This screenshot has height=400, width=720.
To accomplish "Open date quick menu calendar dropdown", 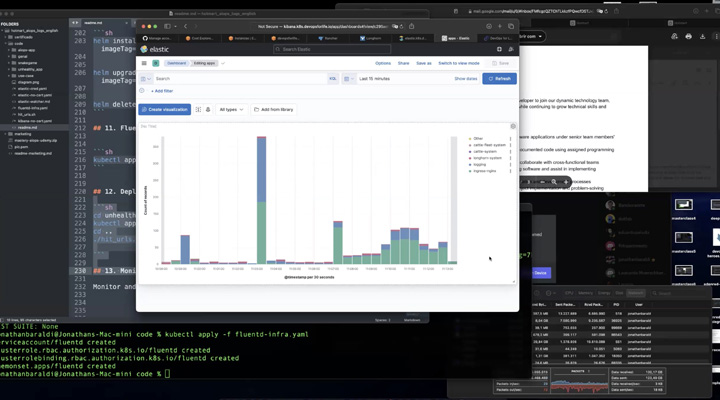I will click(x=349, y=79).
